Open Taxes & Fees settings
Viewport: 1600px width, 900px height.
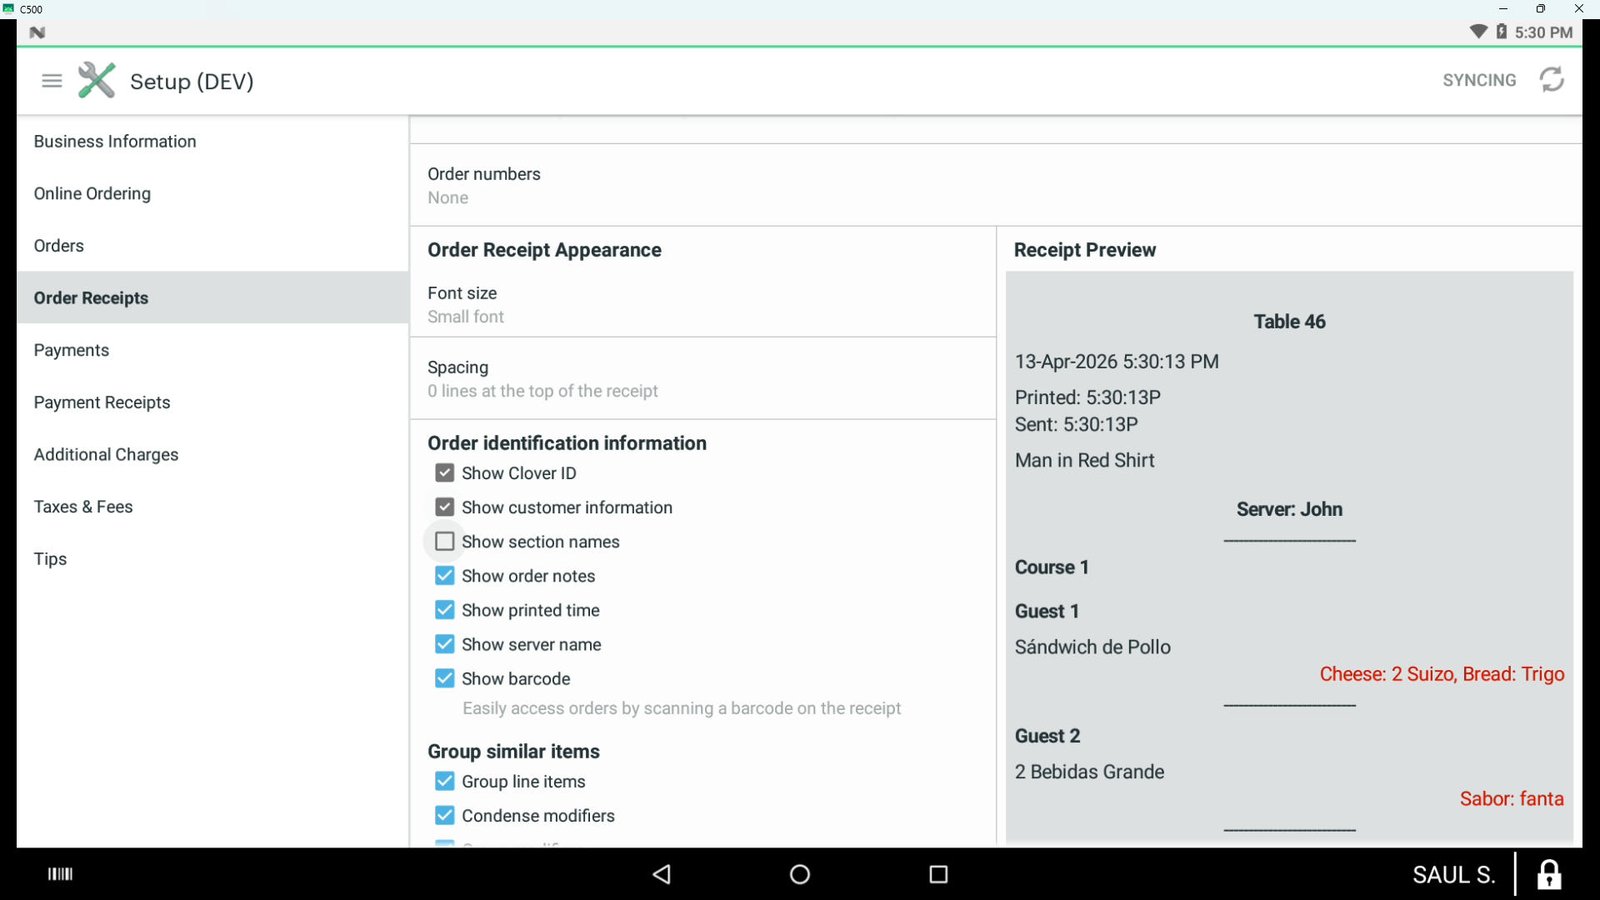click(212, 506)
